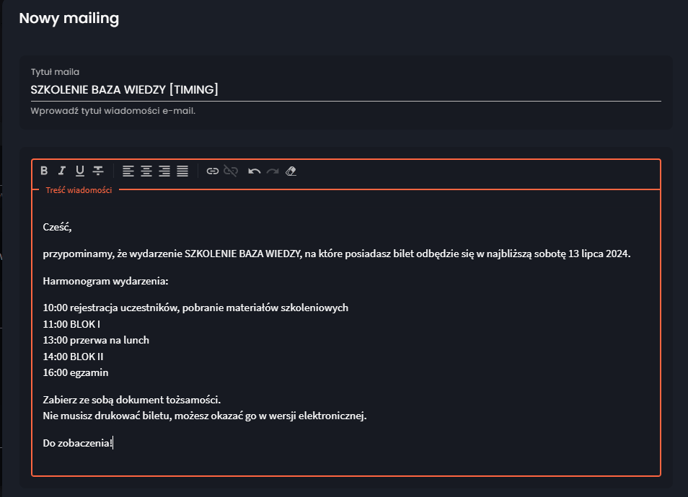
Task: Align message text to the right
Action: pos(164,171)
